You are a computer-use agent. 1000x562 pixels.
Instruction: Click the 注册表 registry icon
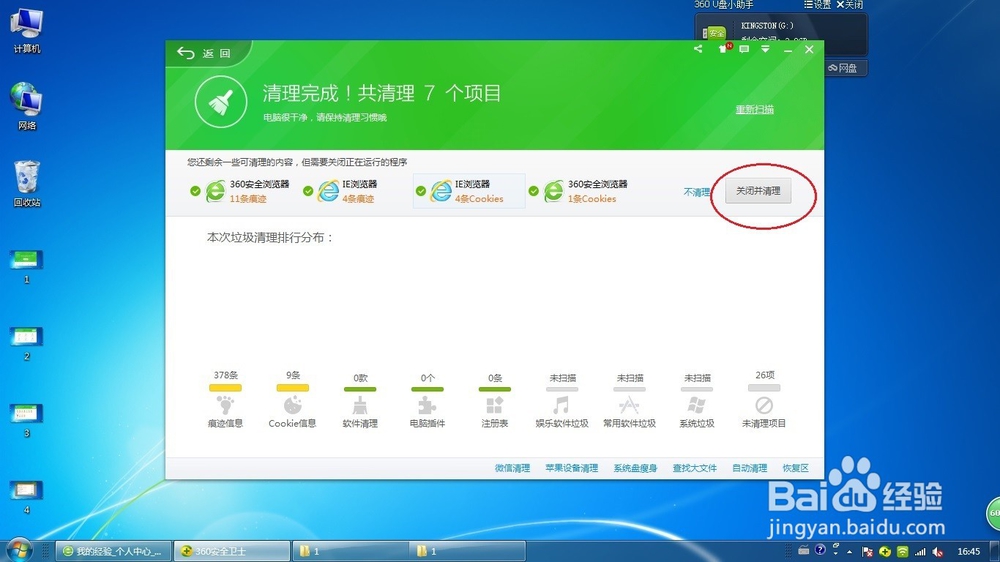click(495, 405)
